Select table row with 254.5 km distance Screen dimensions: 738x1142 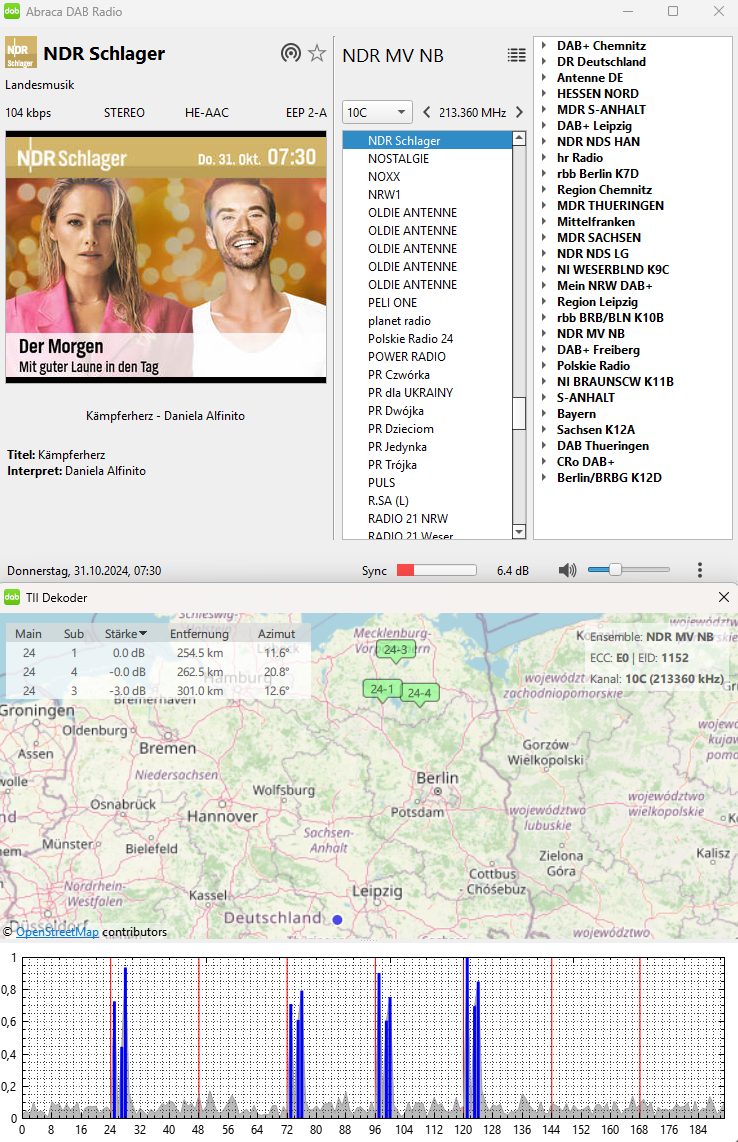pyautogui.click(x=158, y=653)
